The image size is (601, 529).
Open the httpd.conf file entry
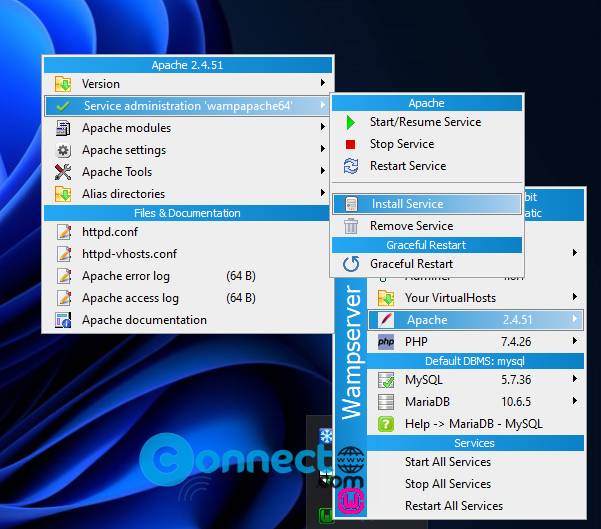187,232
